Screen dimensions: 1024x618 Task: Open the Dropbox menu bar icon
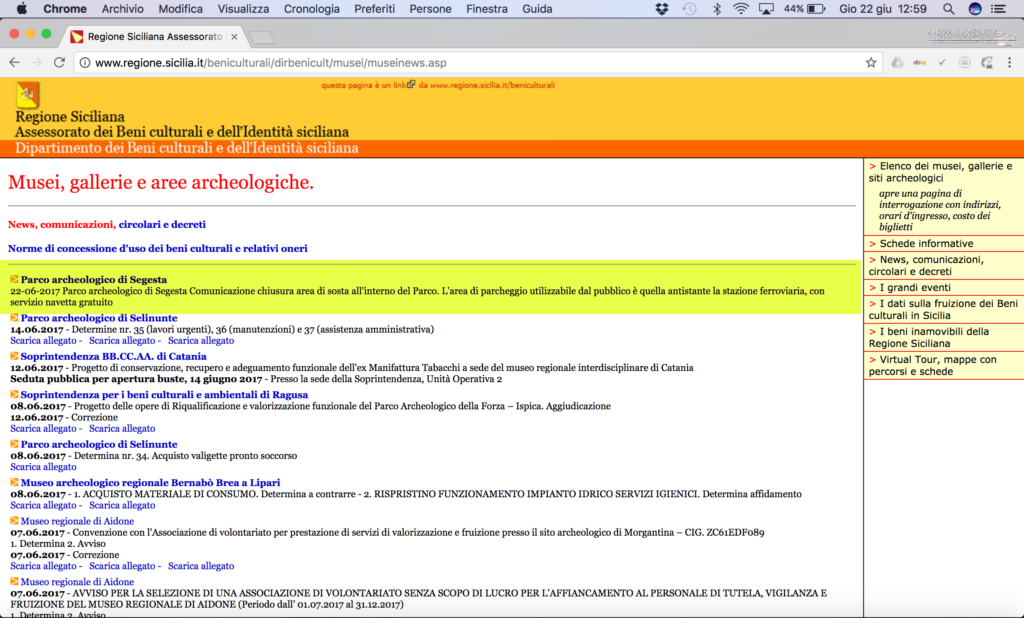pos(662,9)
